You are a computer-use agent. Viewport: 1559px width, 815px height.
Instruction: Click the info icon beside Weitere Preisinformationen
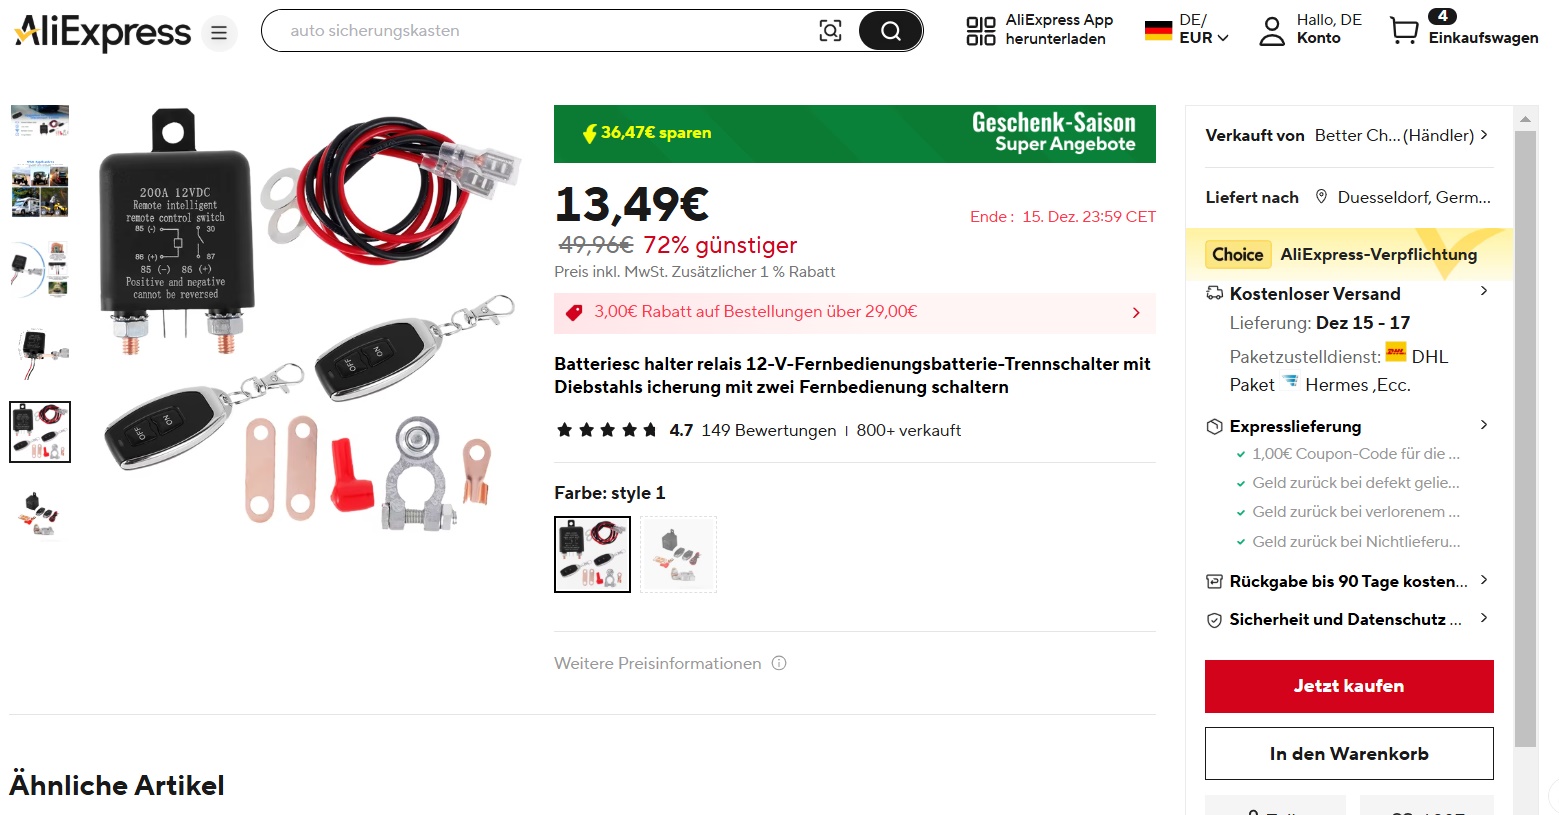779,663
